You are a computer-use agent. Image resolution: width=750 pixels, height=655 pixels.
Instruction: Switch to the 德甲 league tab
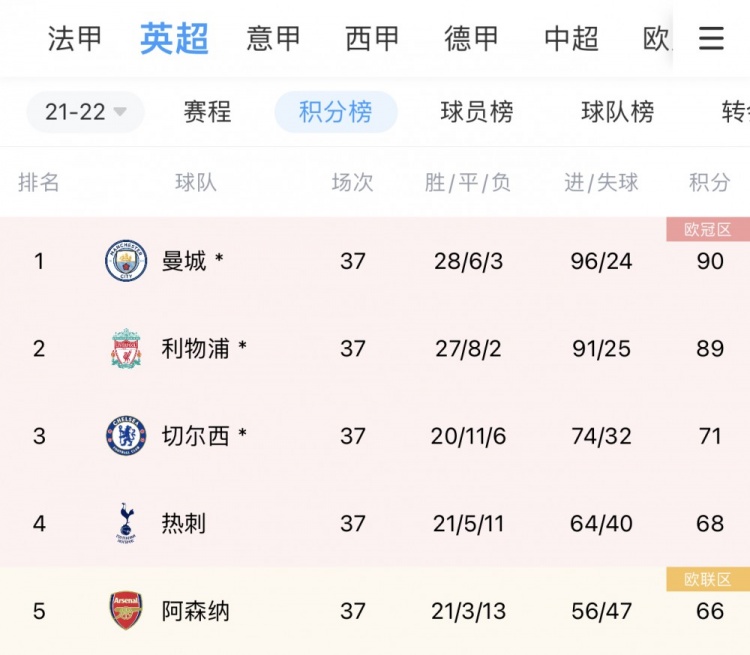pos(472,38)
